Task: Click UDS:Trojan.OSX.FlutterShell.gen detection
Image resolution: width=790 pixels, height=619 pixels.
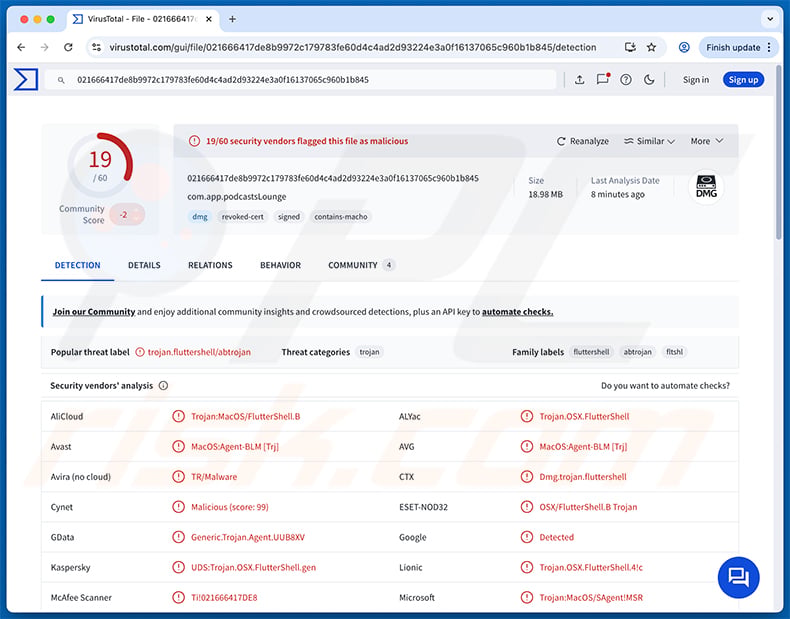Action: tap(253, 568)
